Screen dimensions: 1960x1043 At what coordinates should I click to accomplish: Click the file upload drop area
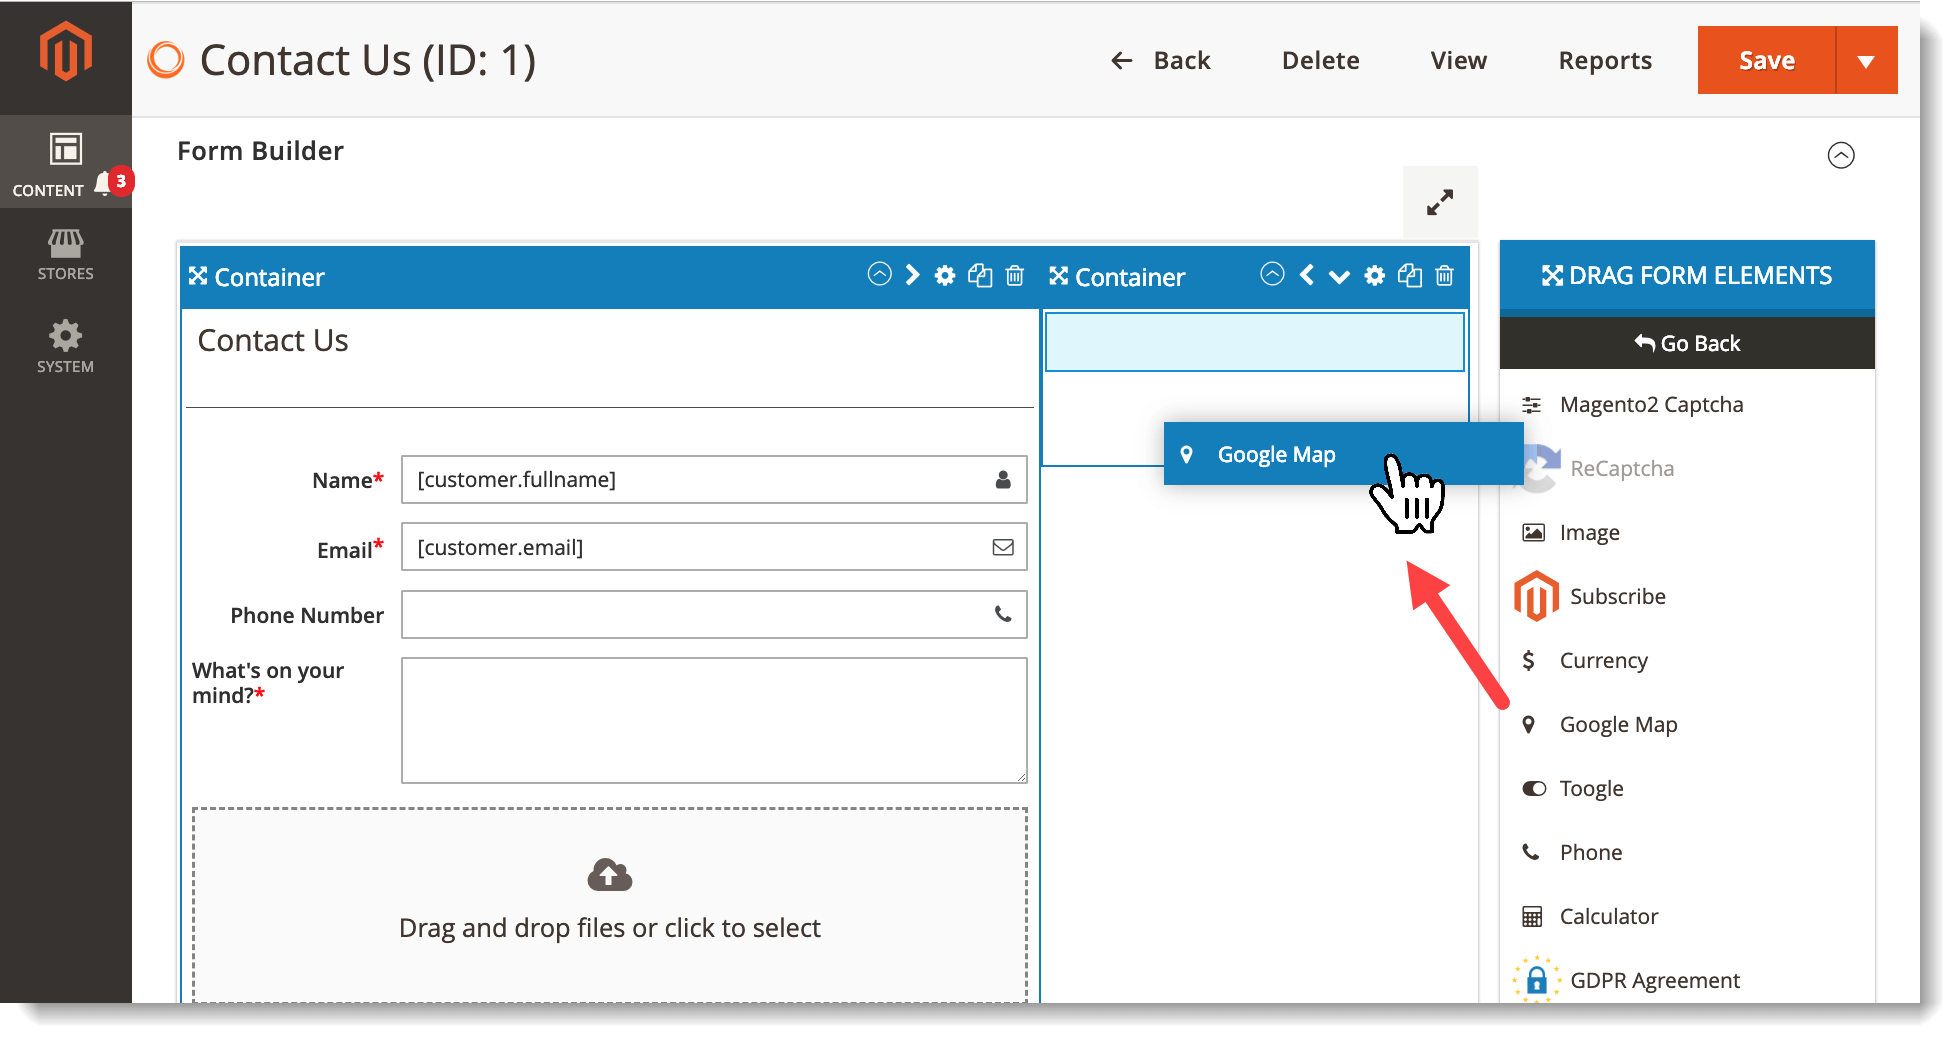click(609, 904)
